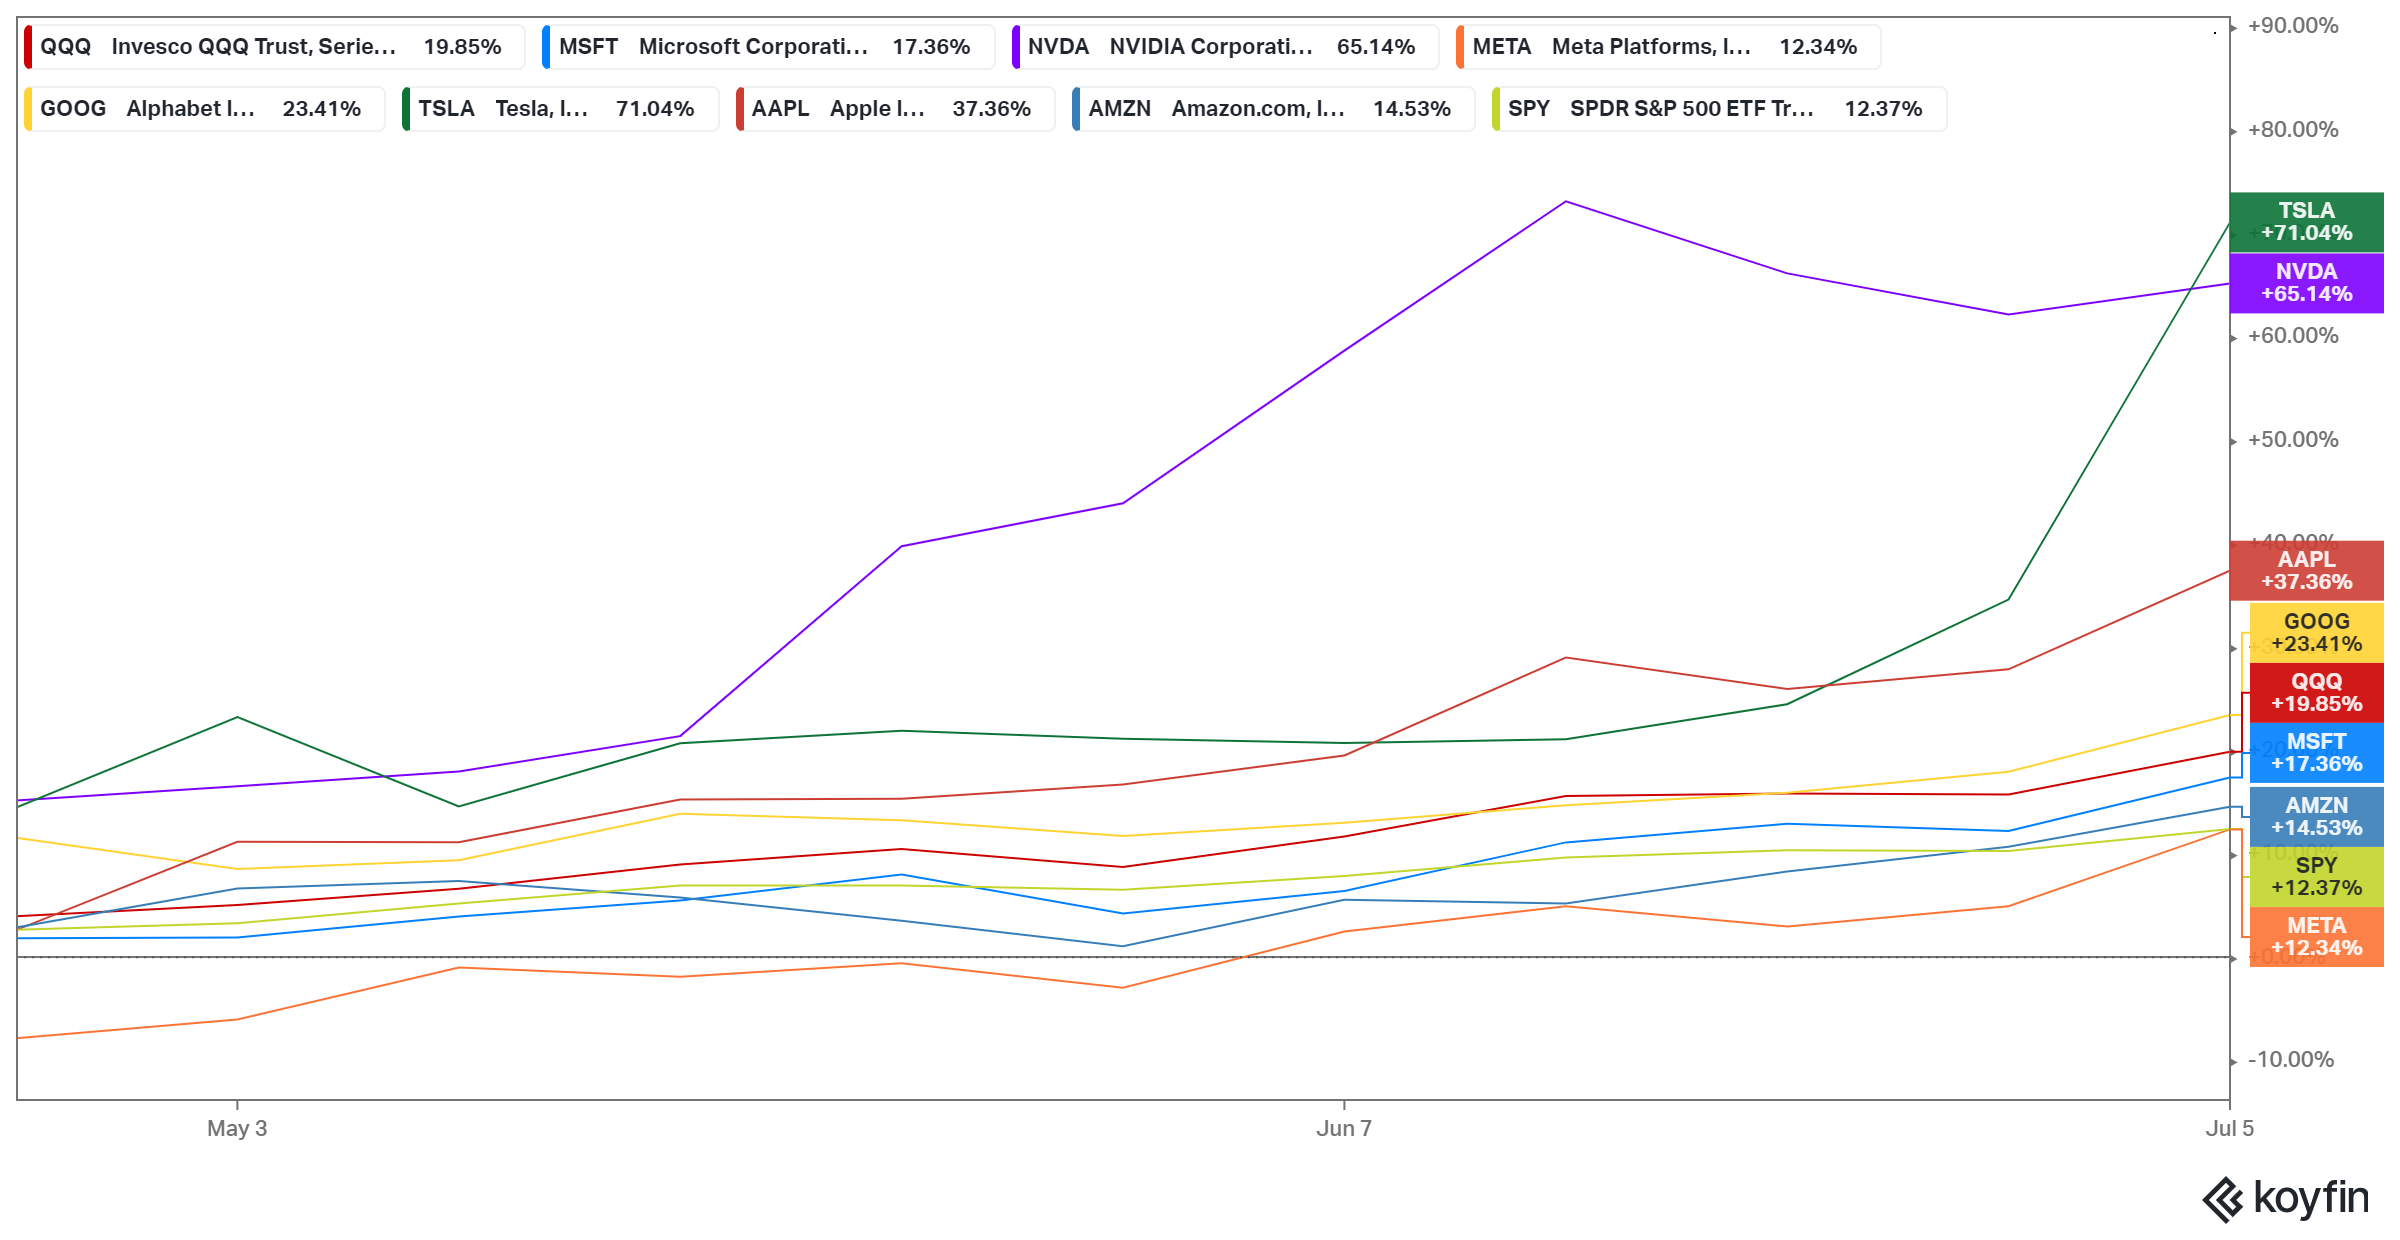Click the 17.36% value in MSFT legend
2400x1240 pixels.
[931, 47]
